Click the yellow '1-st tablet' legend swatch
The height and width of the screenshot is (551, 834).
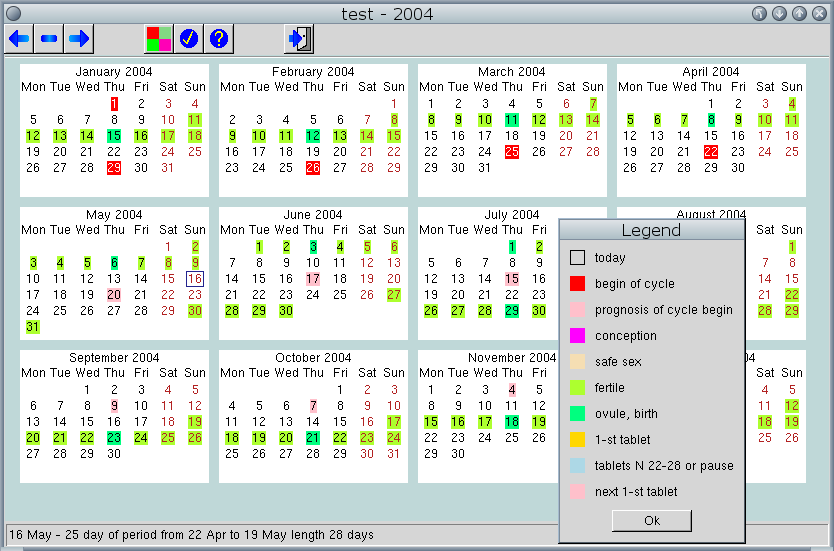point(577,440)
